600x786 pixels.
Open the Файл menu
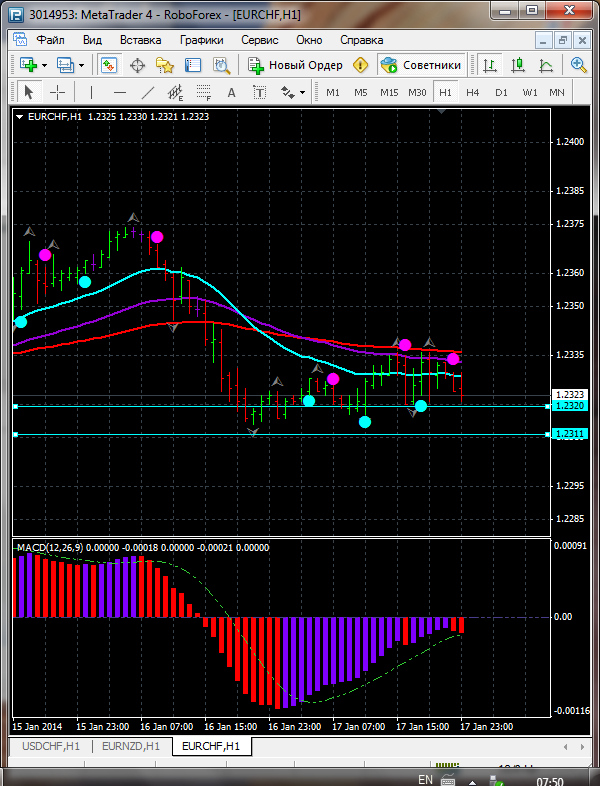pyautogui.click(x=50, y=40)
